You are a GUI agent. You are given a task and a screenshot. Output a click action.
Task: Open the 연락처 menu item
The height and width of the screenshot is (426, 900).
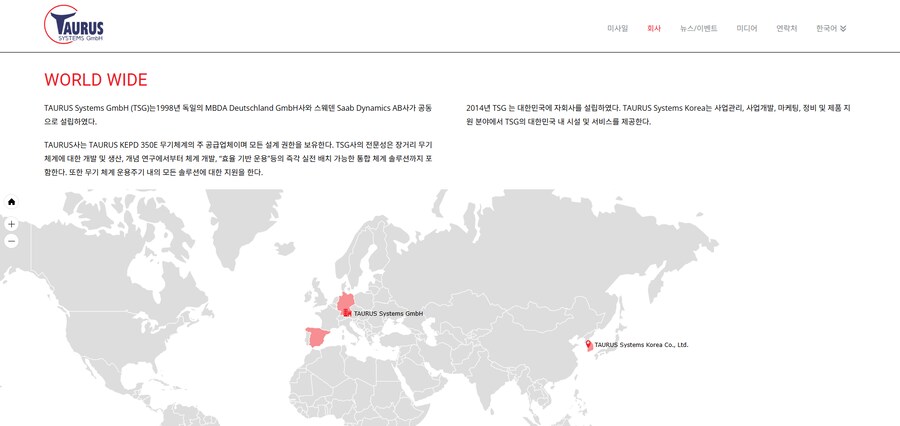786,28
